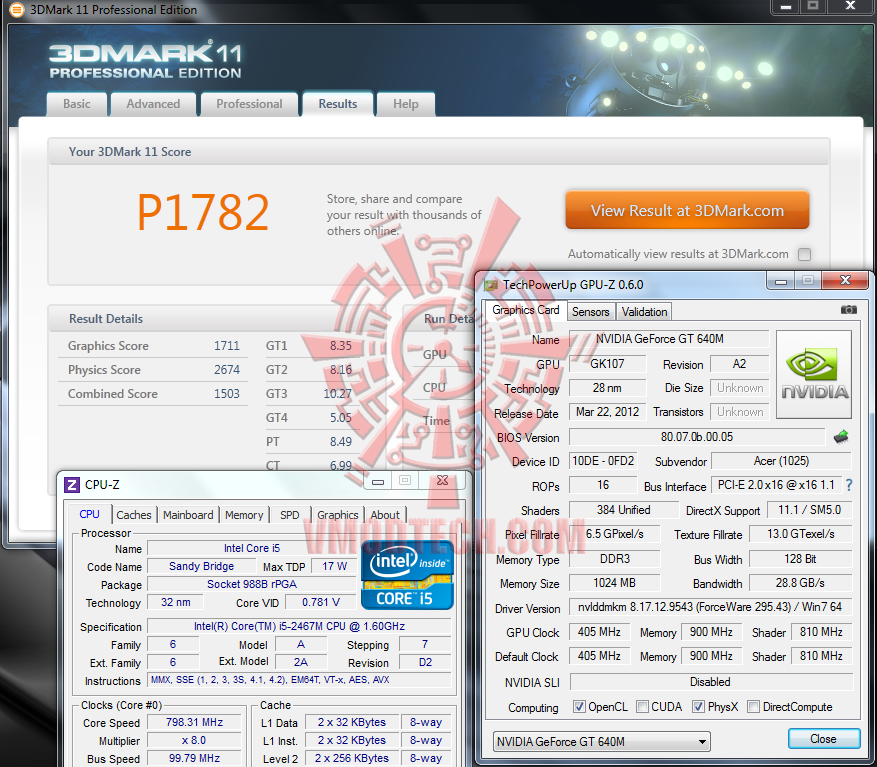
Task: Click the Subvendor field Acer (1025)
Action: click(781, 461)
